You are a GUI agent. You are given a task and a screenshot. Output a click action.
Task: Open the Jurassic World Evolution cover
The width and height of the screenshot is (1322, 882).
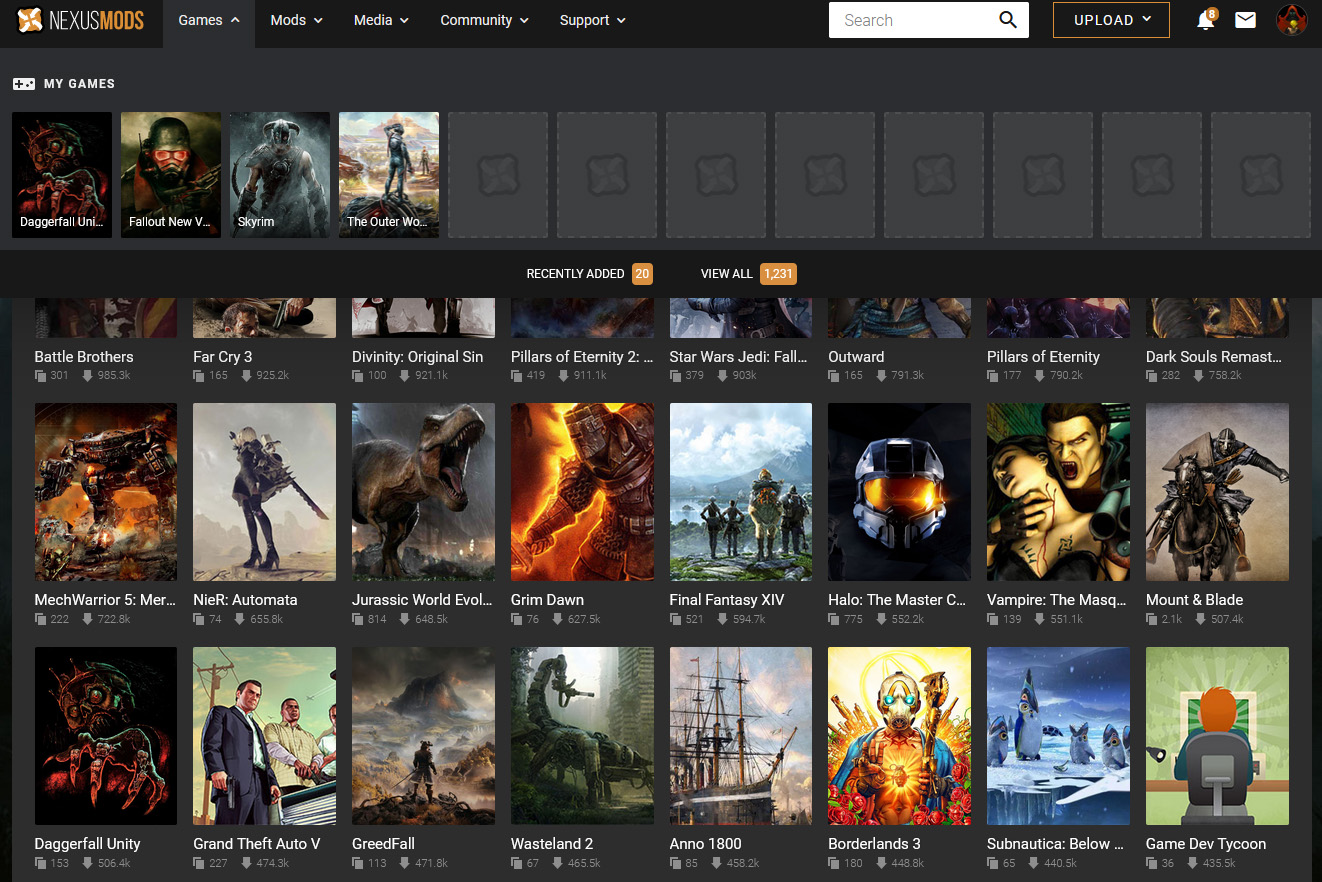[423, 492]
